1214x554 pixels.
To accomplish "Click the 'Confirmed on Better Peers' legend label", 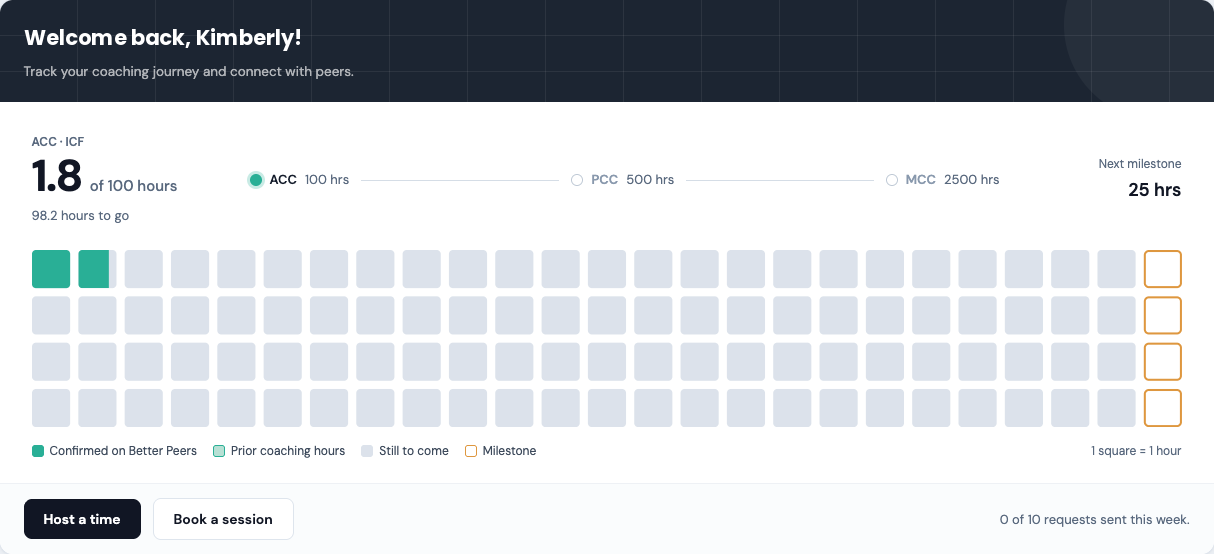I will (123, 451).
